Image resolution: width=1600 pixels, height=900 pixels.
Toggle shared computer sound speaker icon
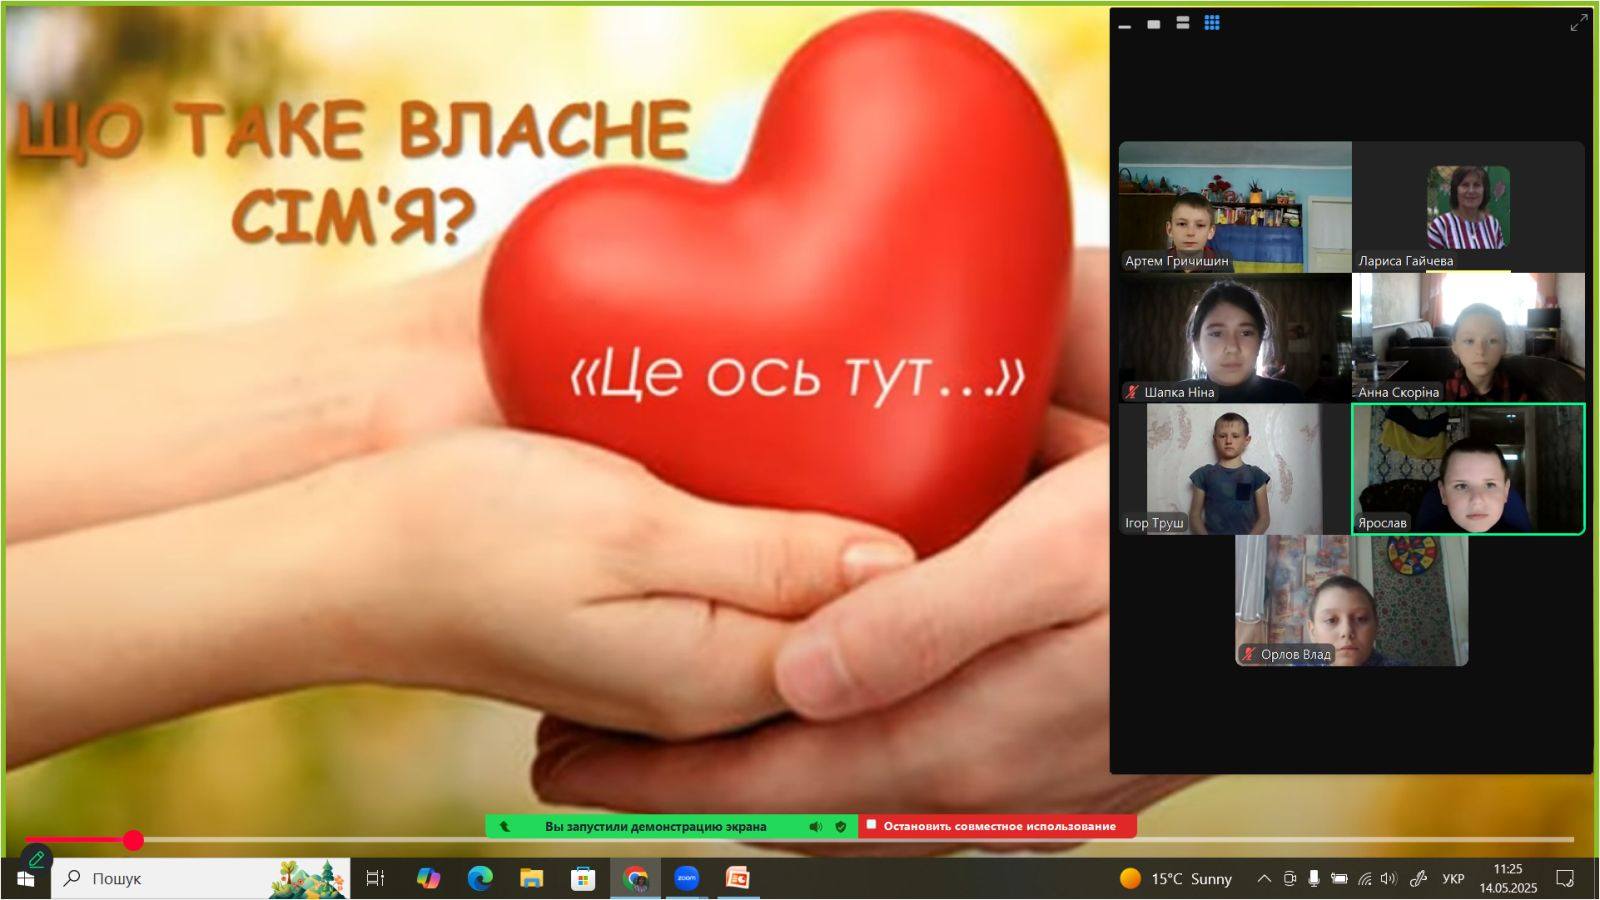pyautogui.click(x=816, y=826)
